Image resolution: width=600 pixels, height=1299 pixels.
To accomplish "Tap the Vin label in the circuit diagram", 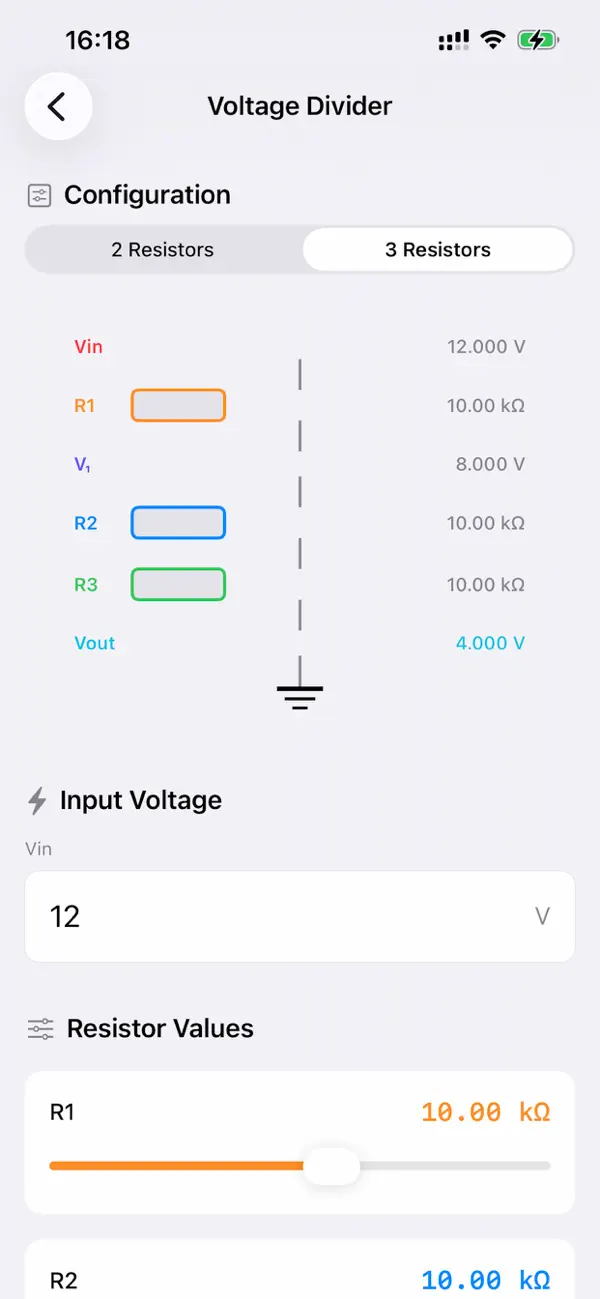I will pos(88,347).
